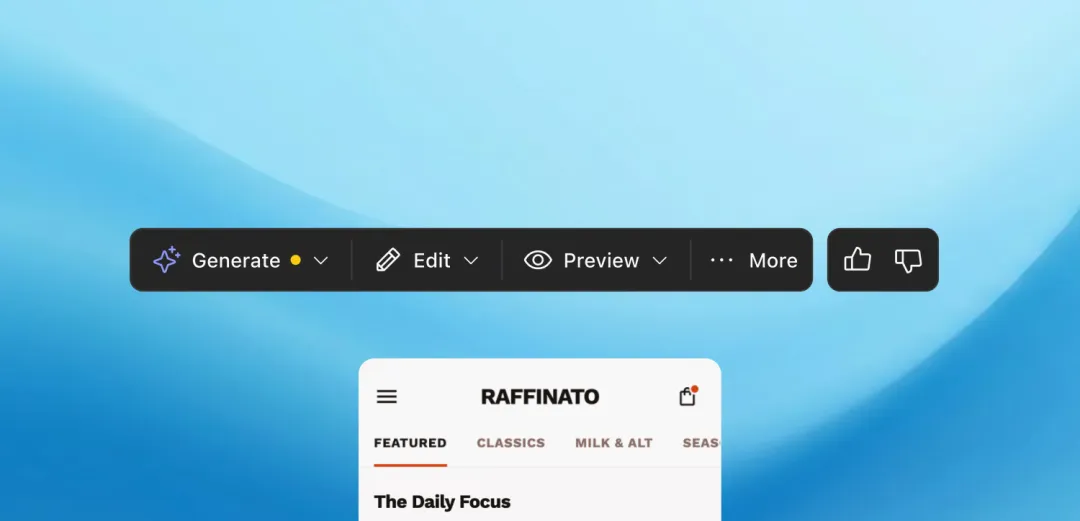Open the hamburger menu in Raffinato
Screen dimensions: 1080x521
[386, 396]
